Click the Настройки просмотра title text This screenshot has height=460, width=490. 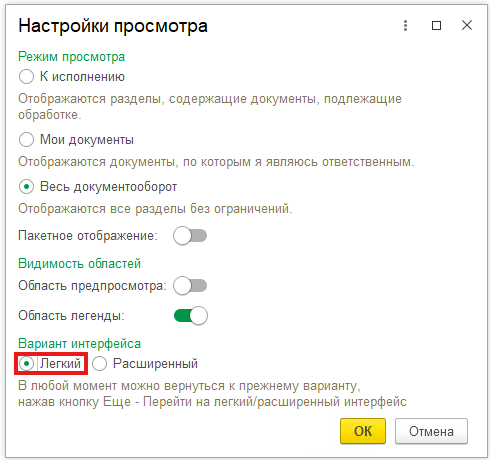coord(113,26)
